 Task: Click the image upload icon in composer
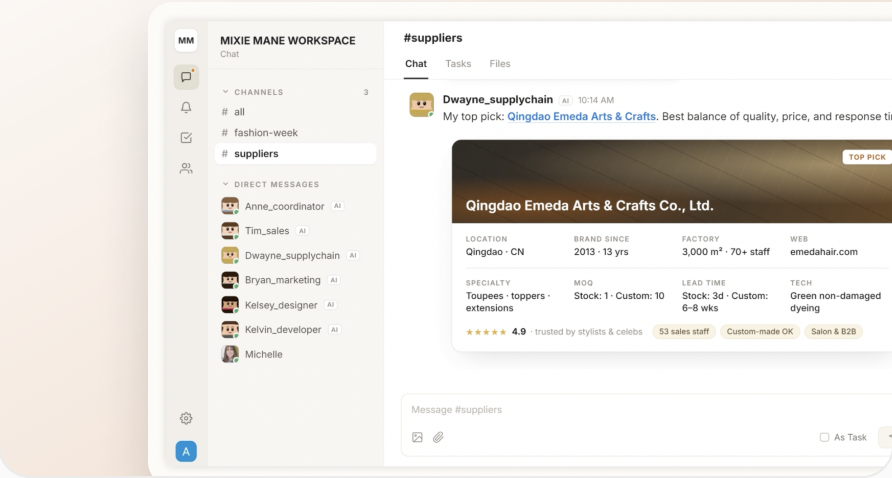417,437
